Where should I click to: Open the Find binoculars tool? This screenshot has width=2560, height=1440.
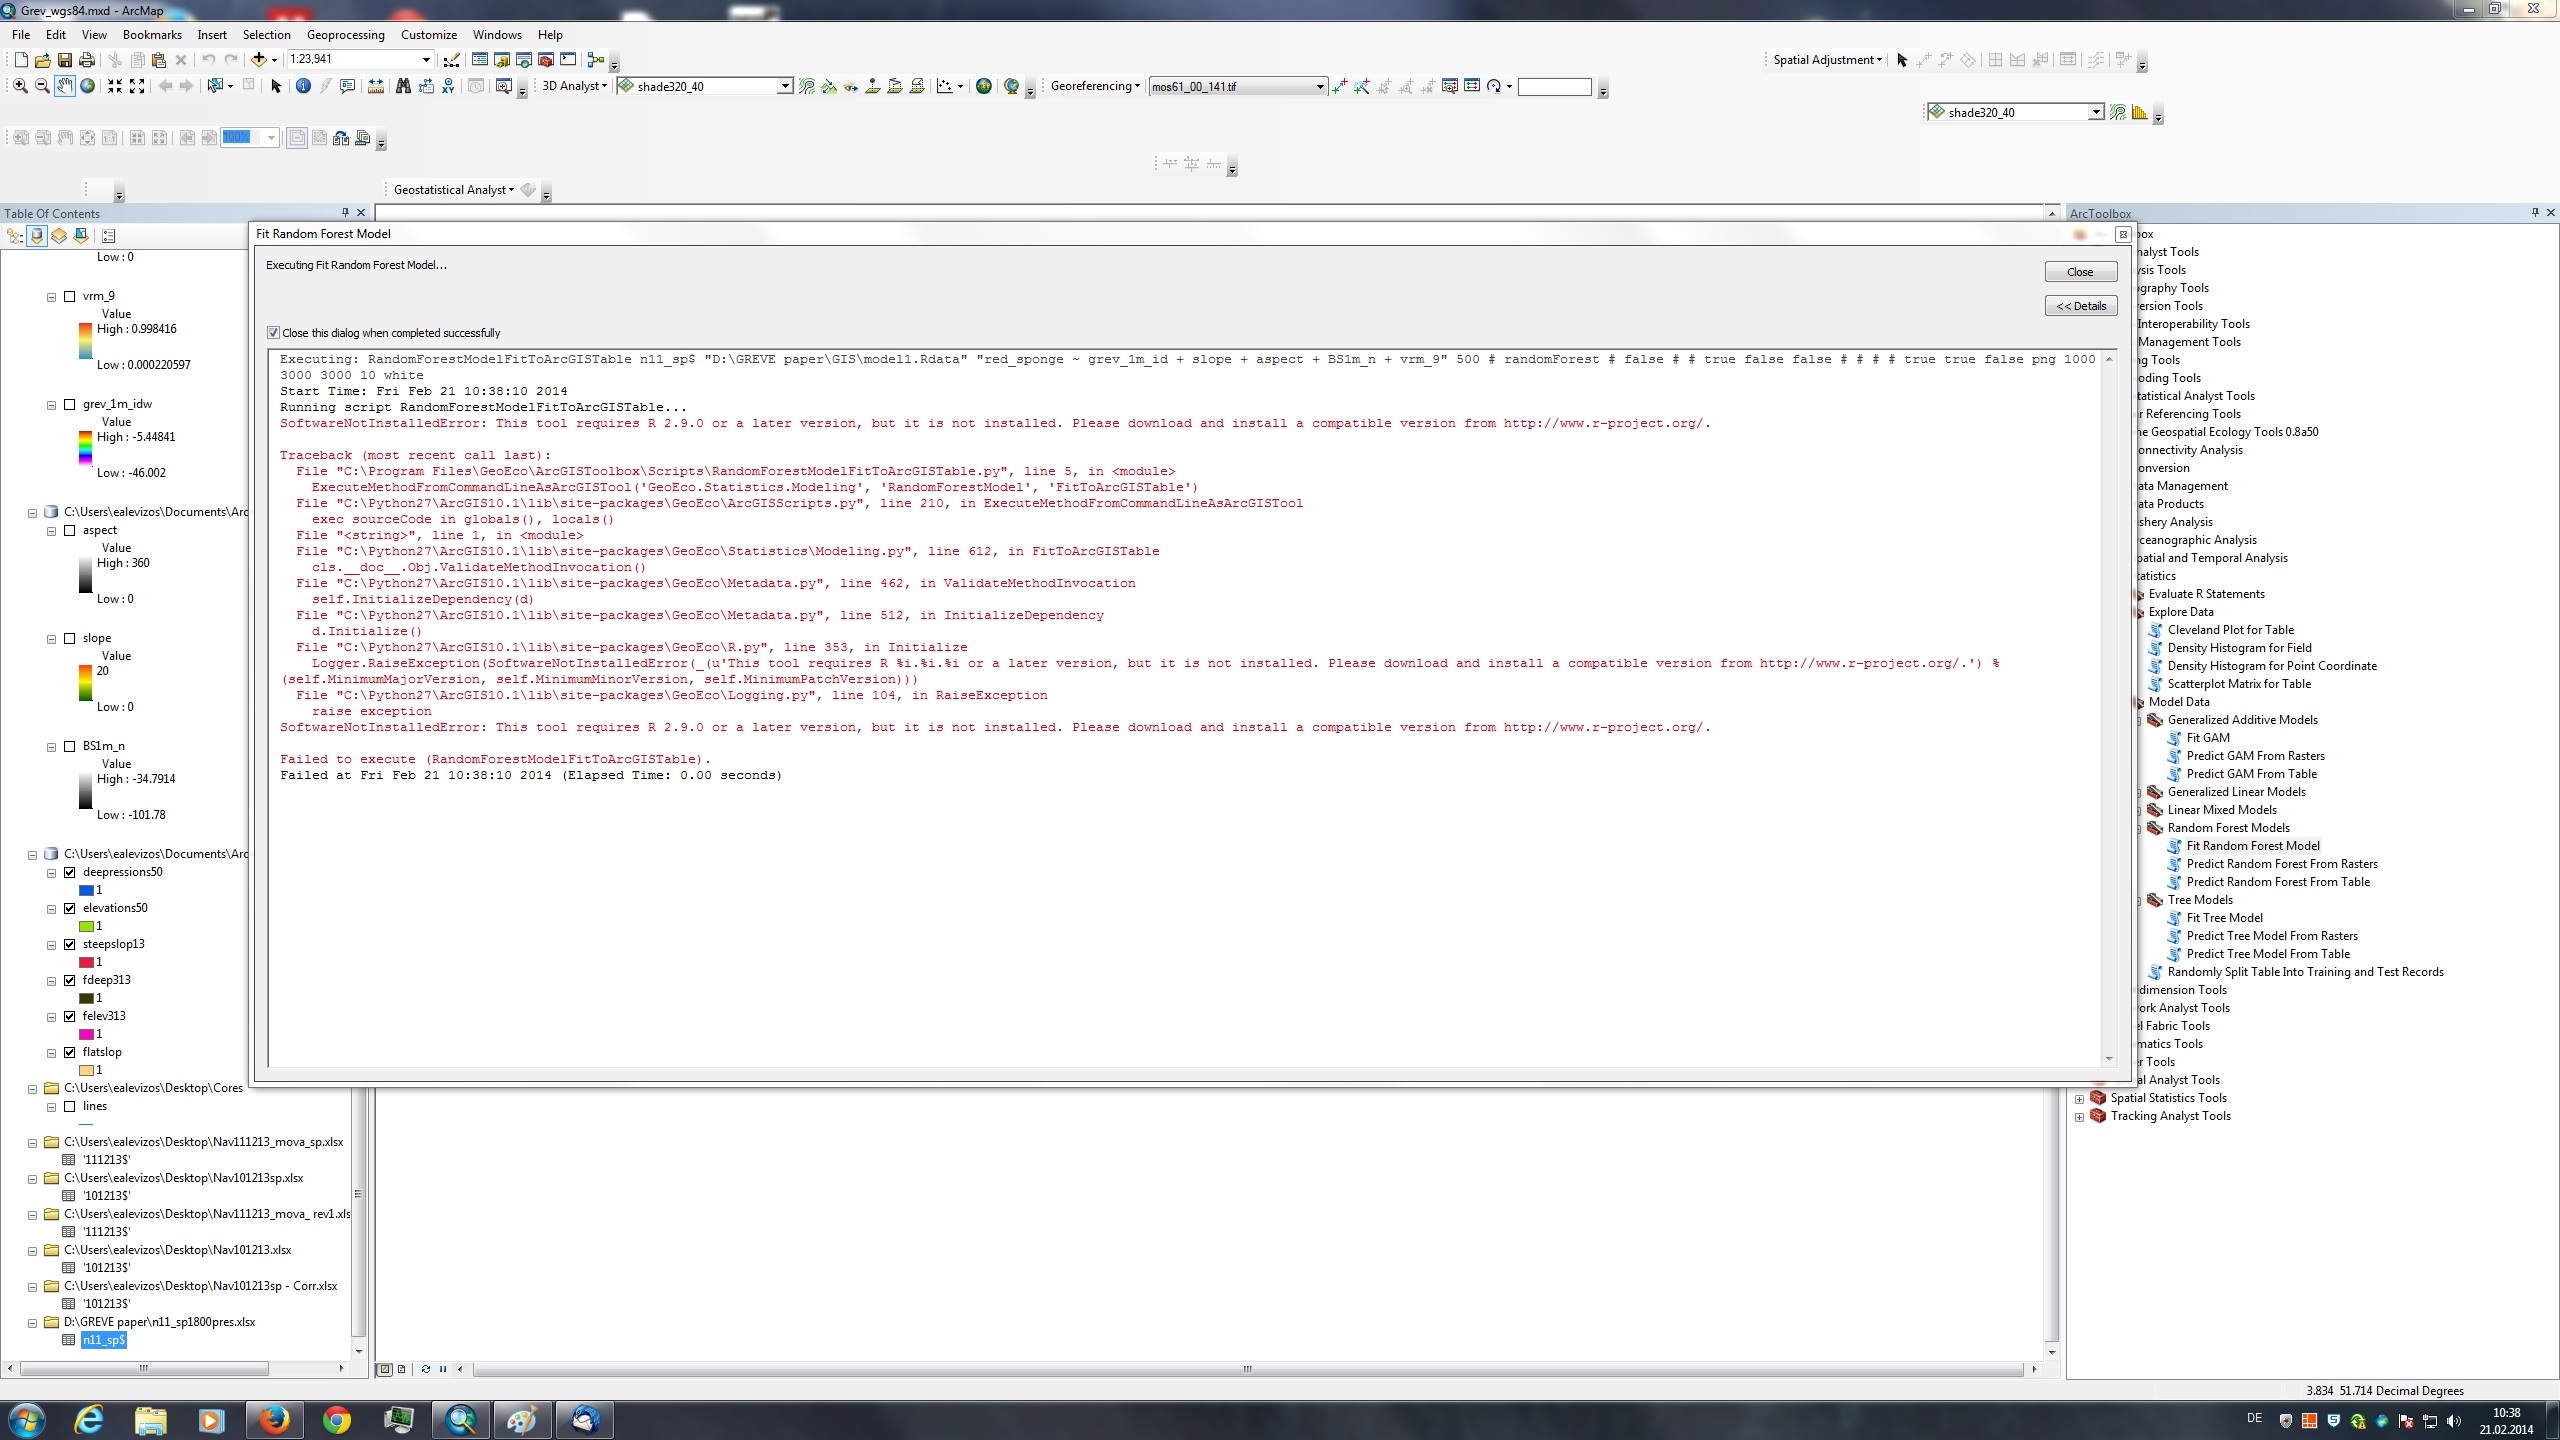point(403,86)
